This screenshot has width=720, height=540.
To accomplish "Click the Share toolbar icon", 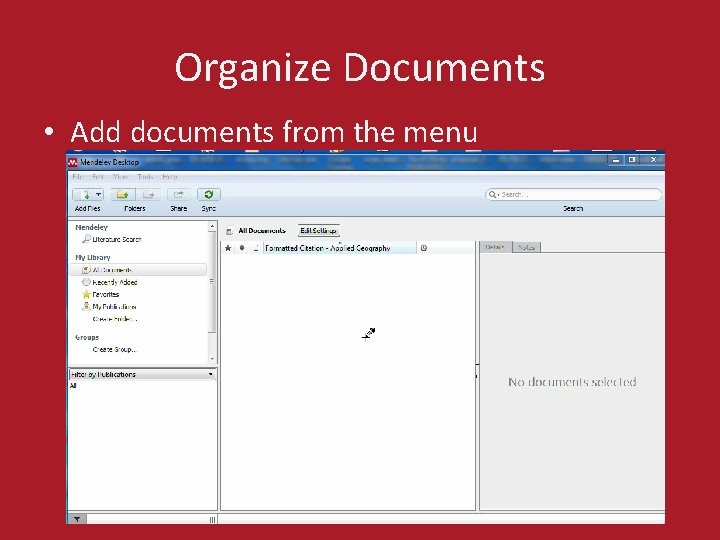I will [x=179, y=195].
